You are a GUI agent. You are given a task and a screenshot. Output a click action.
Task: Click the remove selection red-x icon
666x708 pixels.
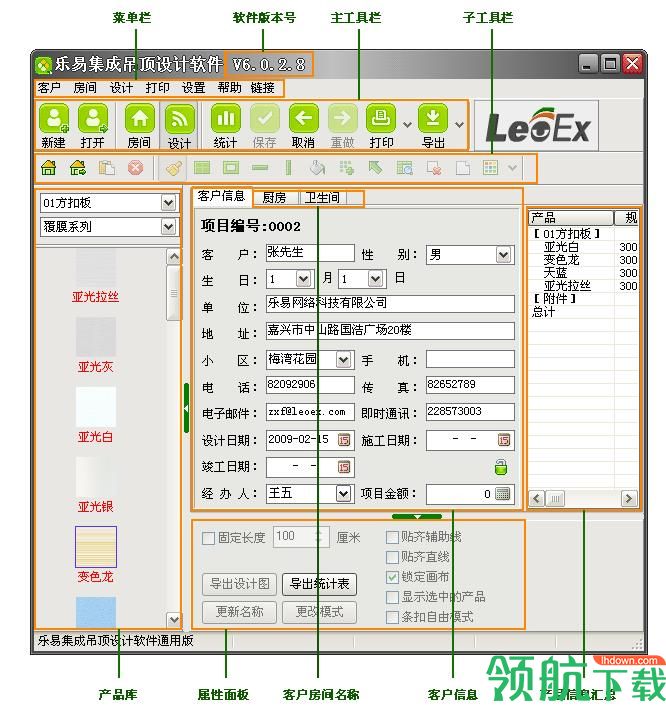point(434,168)
